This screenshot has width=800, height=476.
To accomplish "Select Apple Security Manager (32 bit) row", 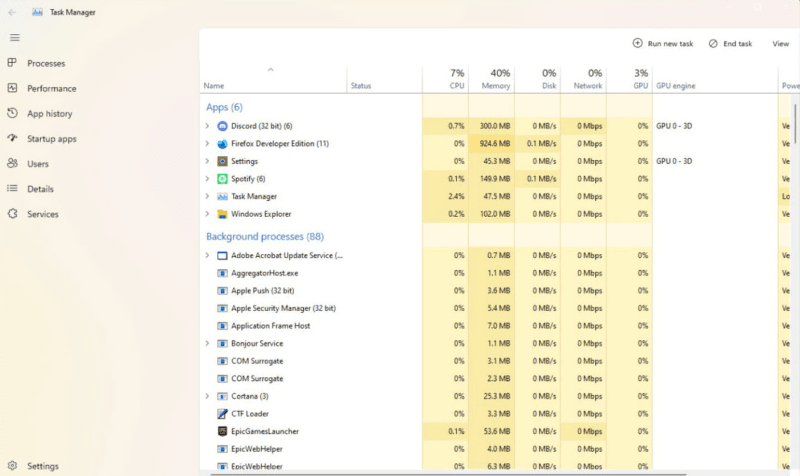I will point(426,308).
